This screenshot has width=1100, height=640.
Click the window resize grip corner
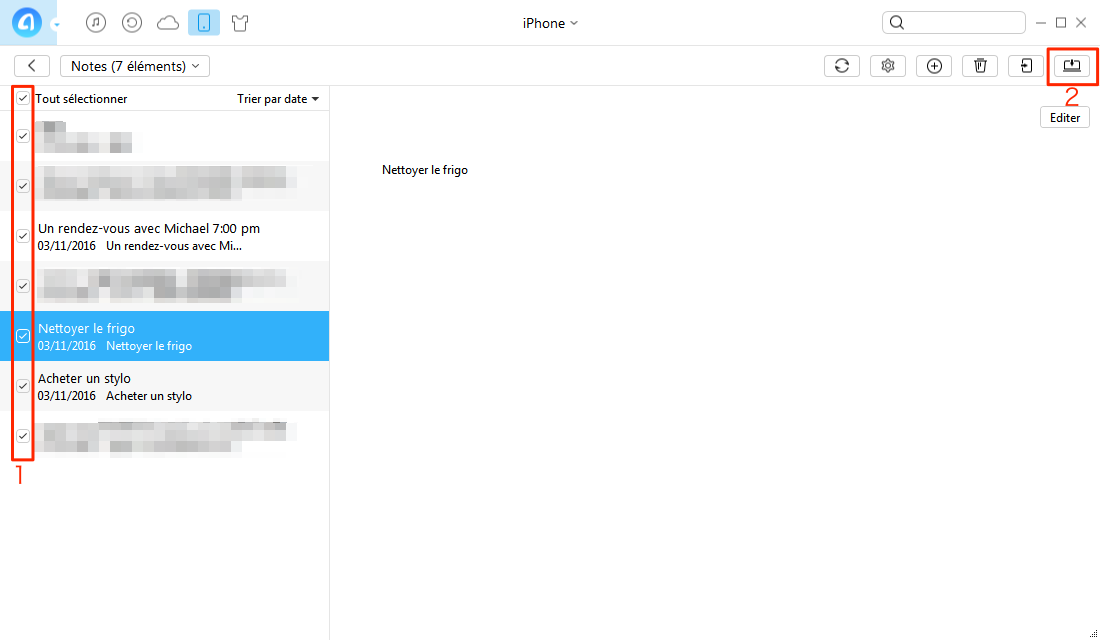coord(1093,634)
